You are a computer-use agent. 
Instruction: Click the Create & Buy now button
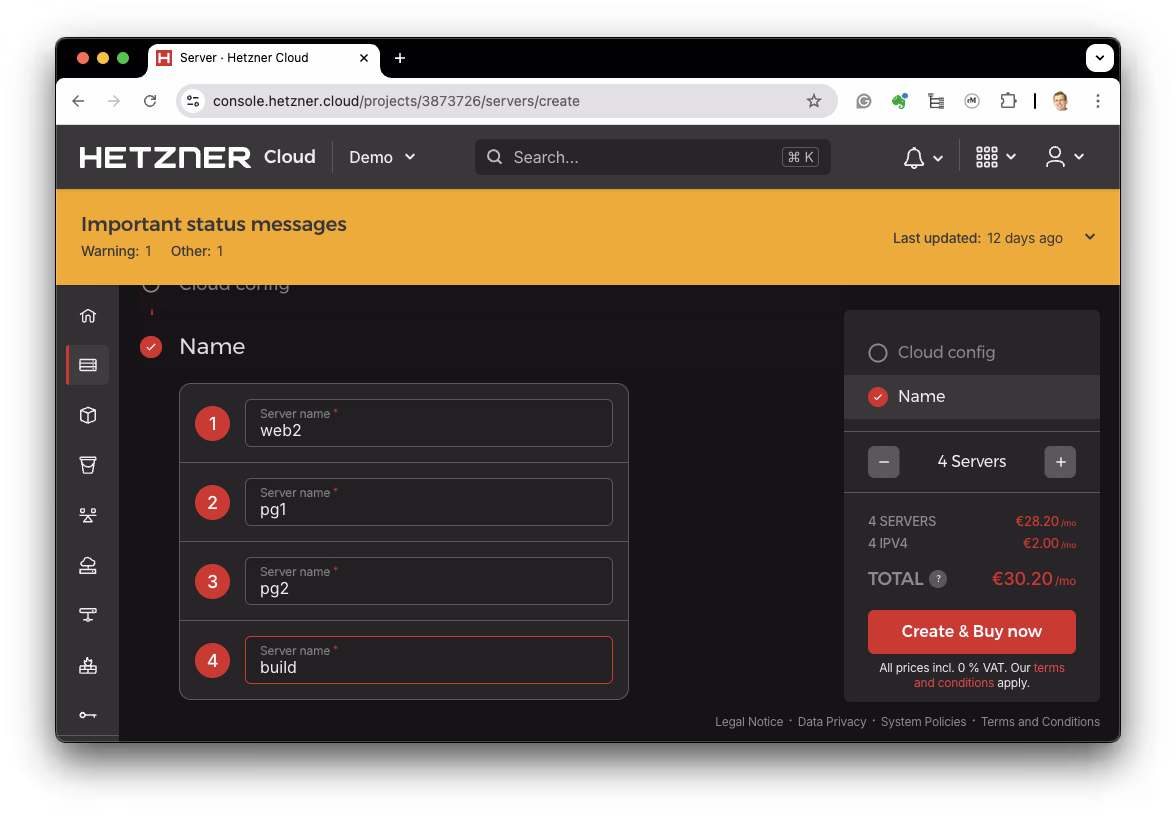971,632
